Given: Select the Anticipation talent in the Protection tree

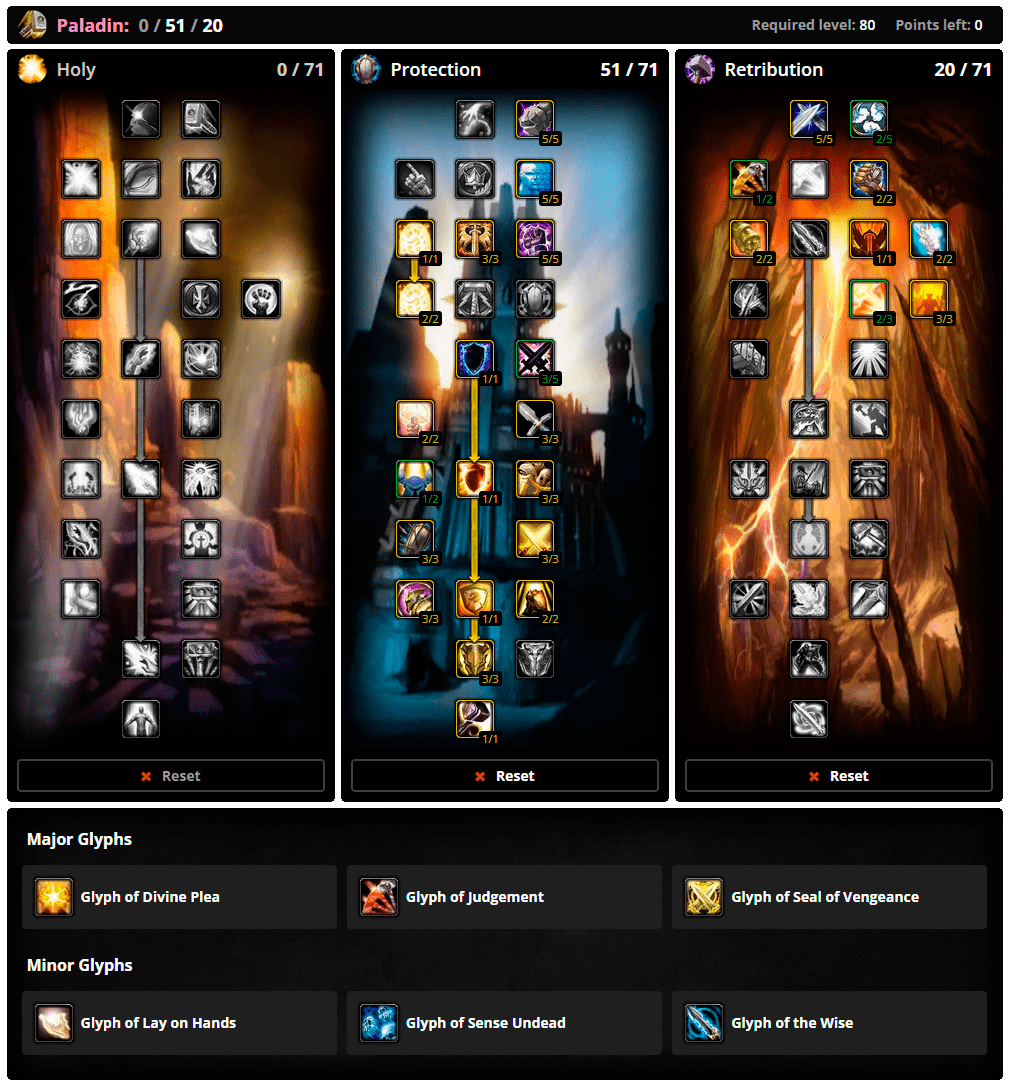Looking at the screenshot, I should point(535,179).
